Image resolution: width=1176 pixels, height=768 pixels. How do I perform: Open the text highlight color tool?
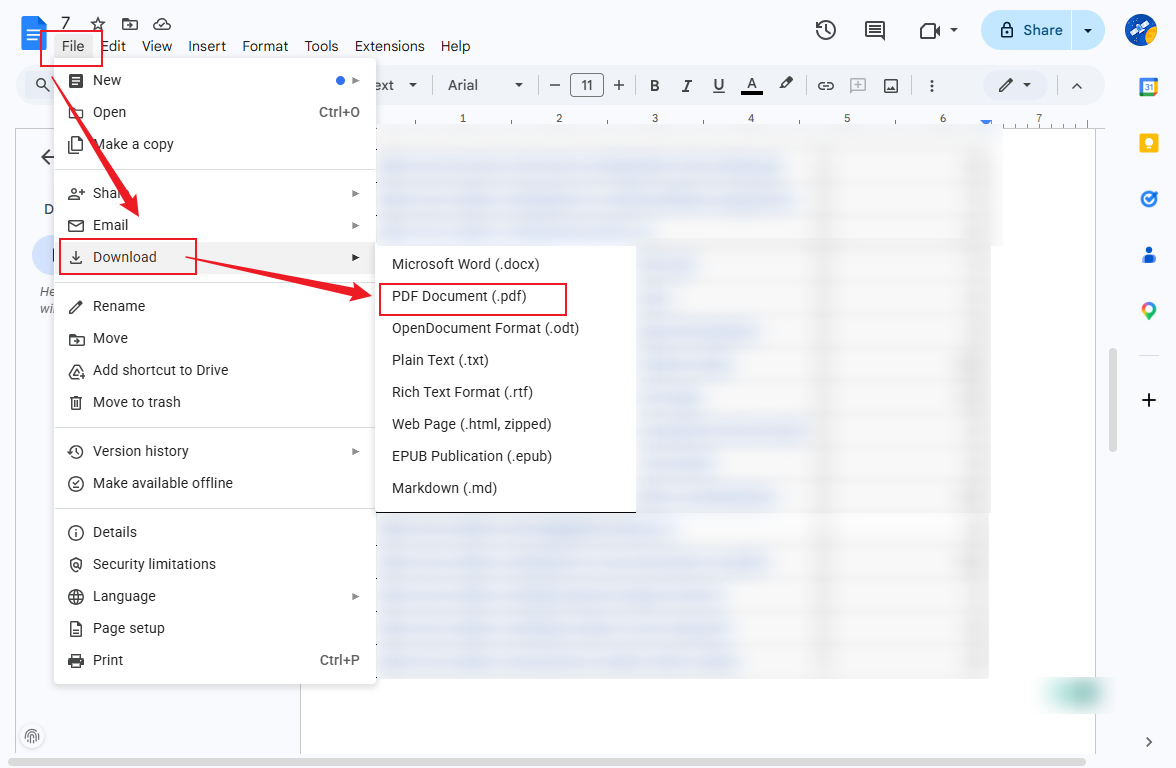click(786, 85)
